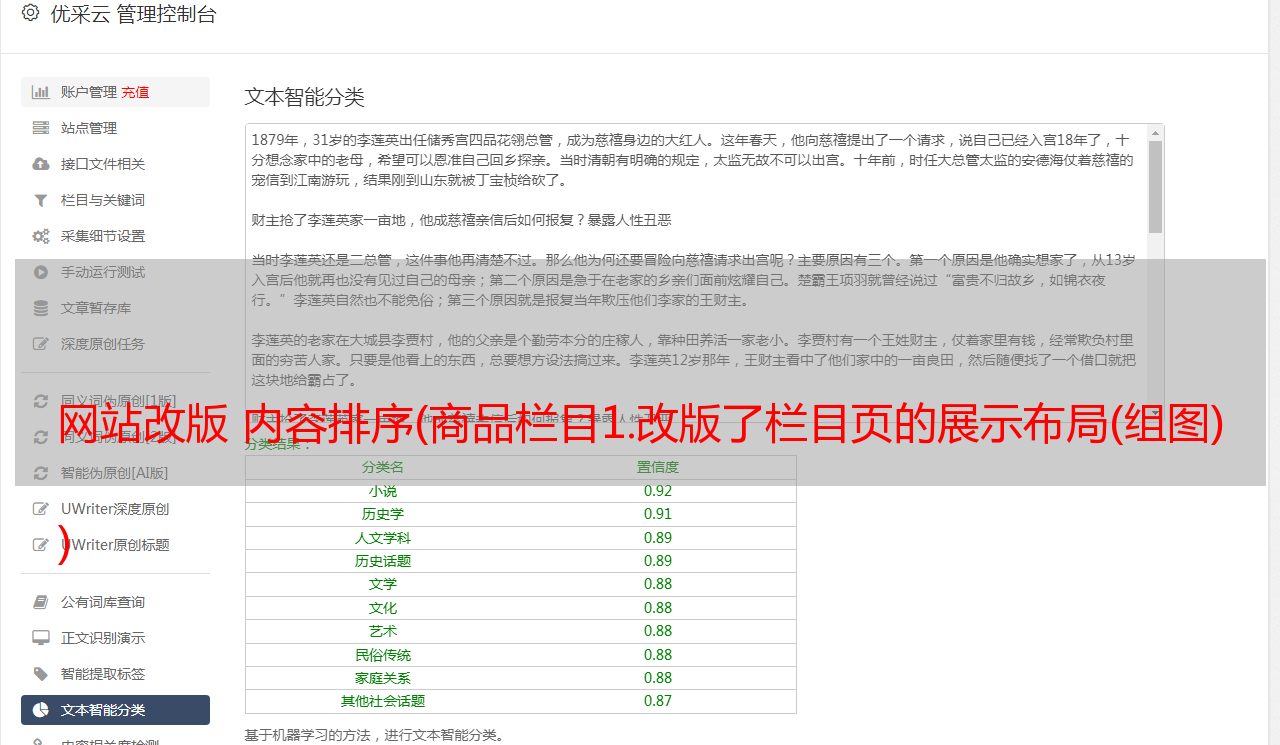The height and width of the screenshot is (745, 1280).
Task: Select 文本智能分类 pie chart icon
Action: click(41, 710)
